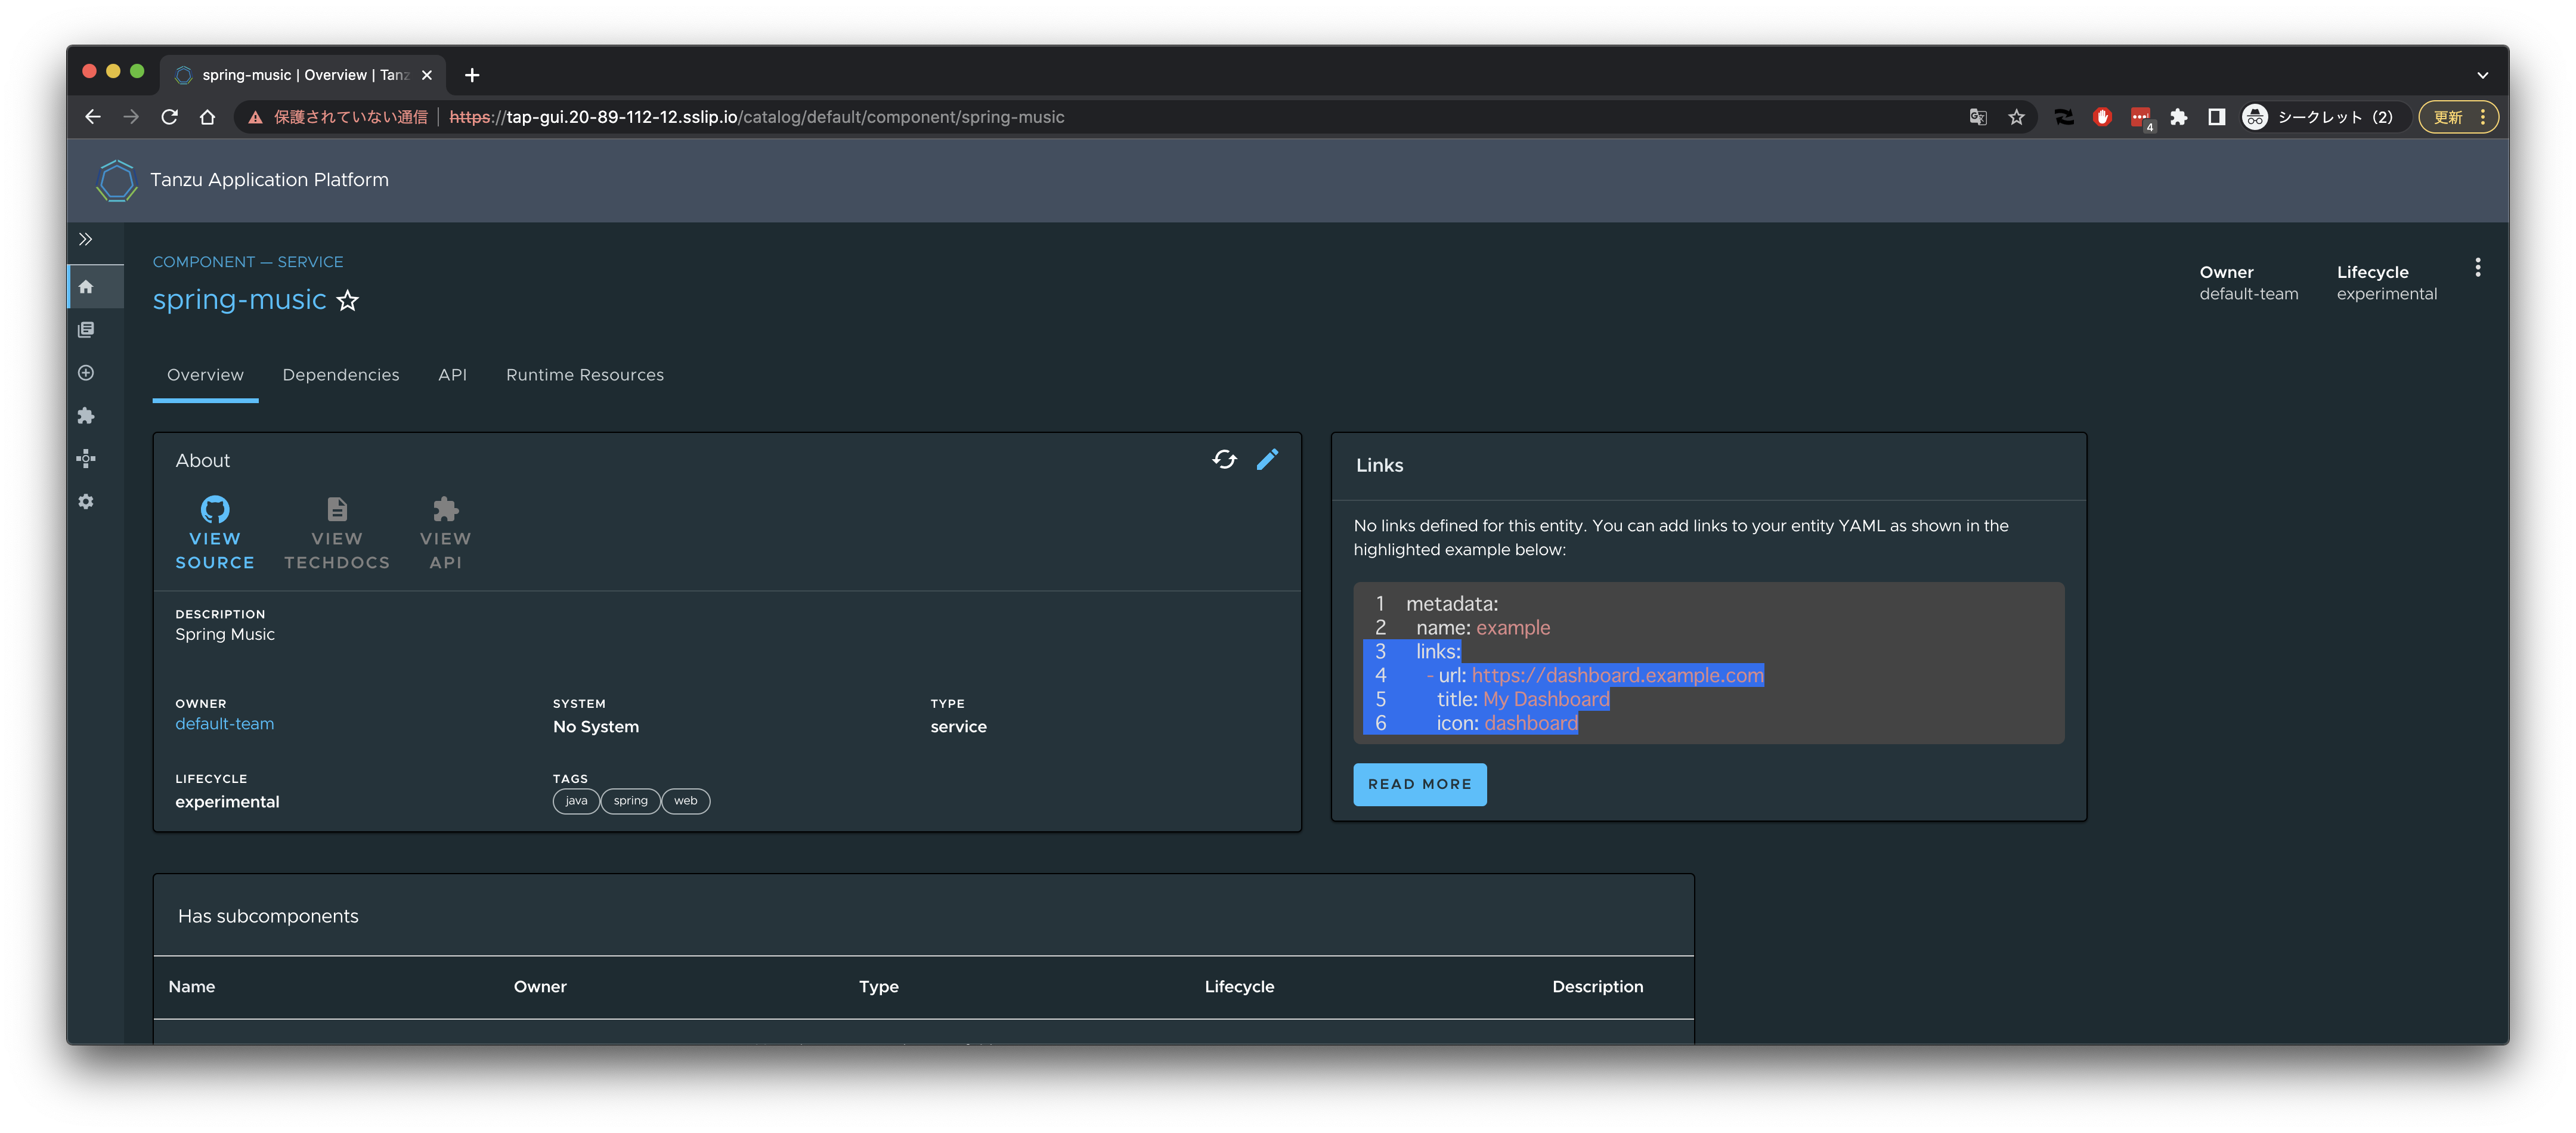Sort subcomponents by Name column
The image size is (2576, 1133).
(x=192, y=987)
